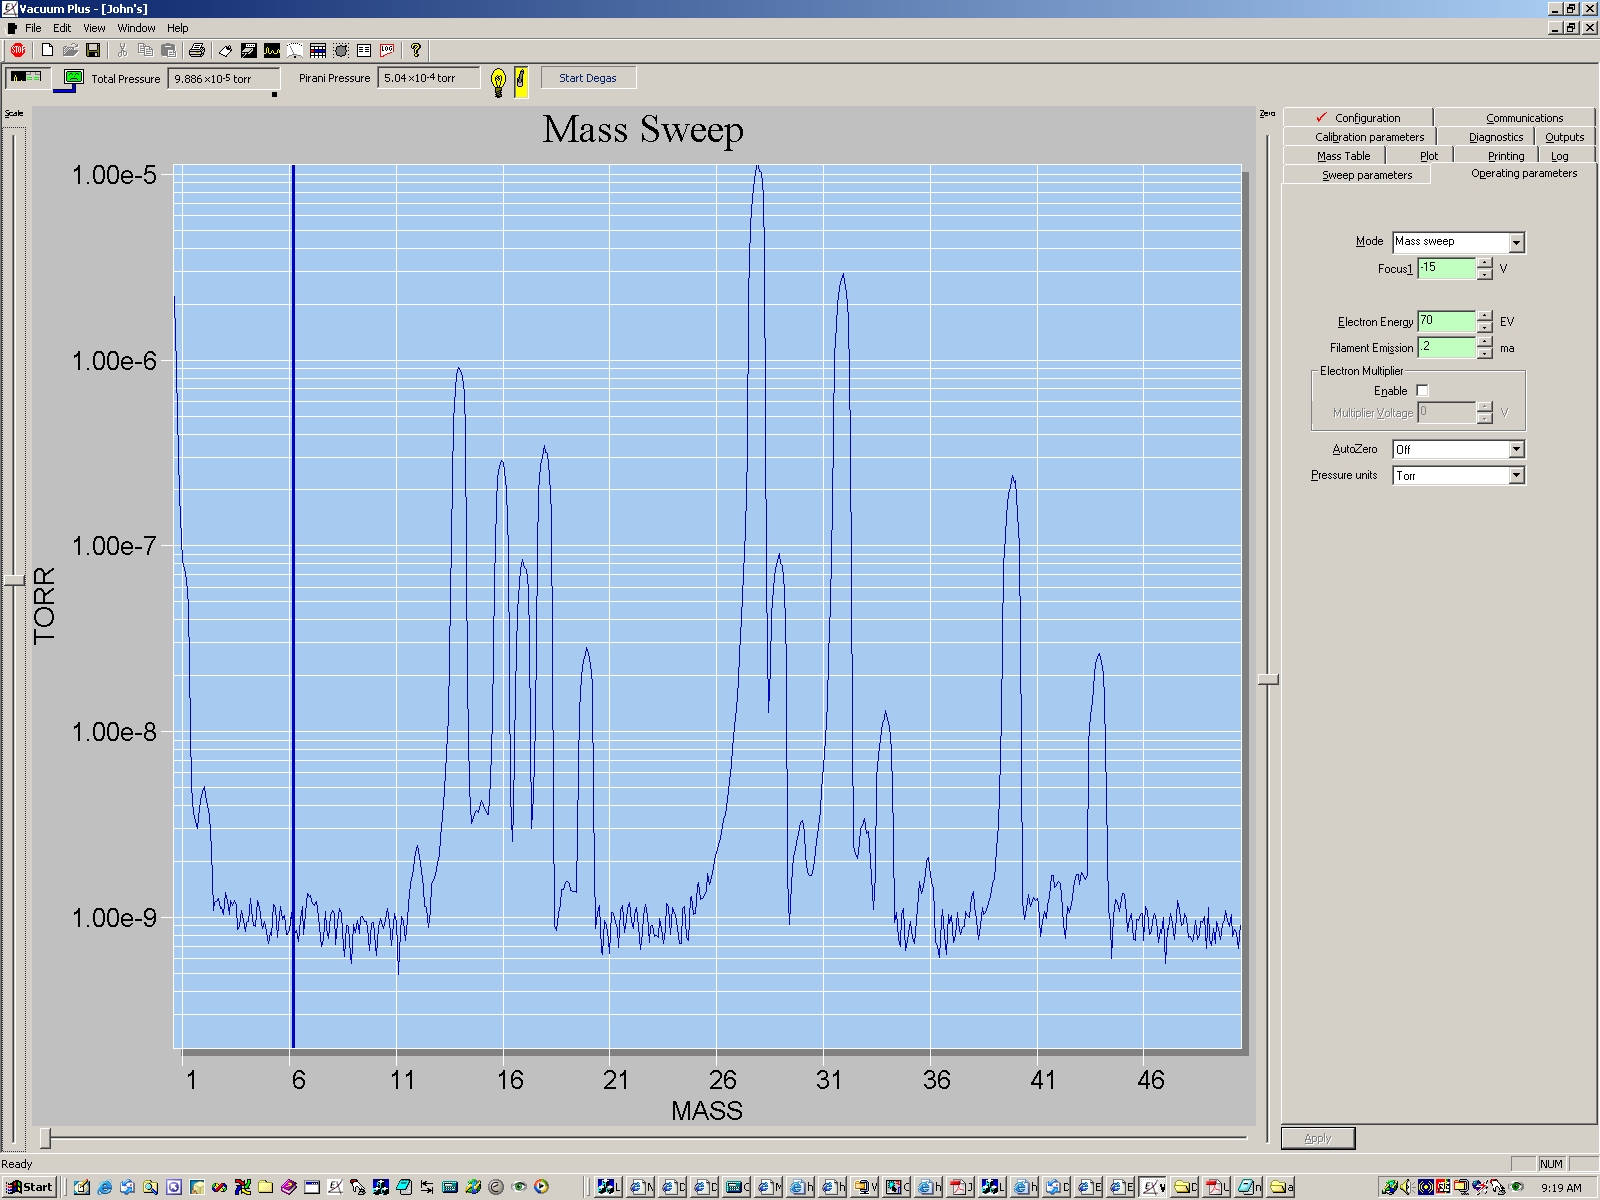The height and width of the screenshot is (1200, 1600).
Task: Click the red STOP icon in the toolbar
Action: [18, 50]
